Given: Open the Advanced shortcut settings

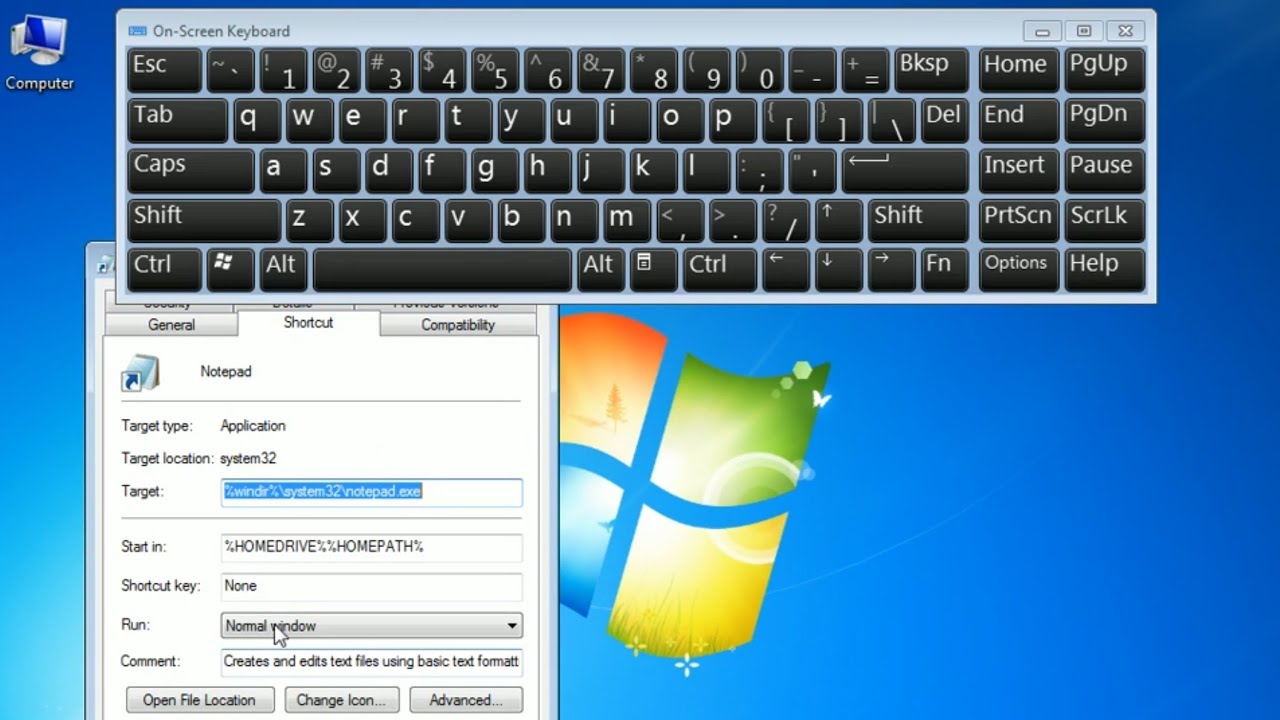Looking at the screenshot, I should pyautogui.click(x=466, y=700).
